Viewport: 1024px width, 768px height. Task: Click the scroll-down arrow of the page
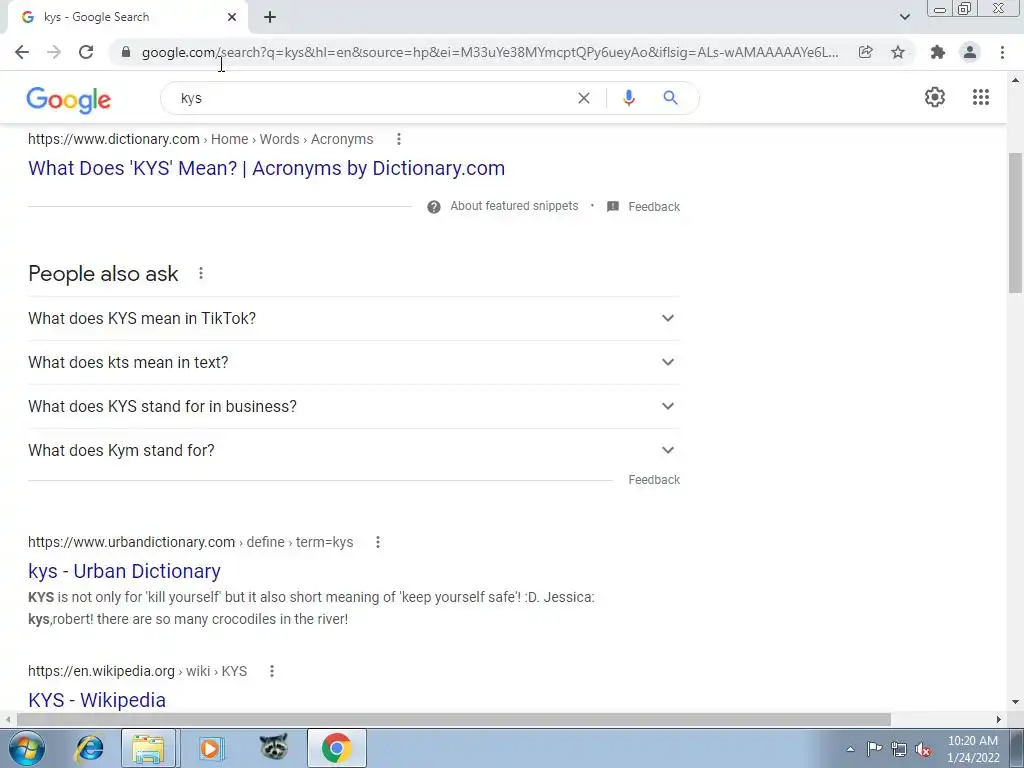pyautogui.click(x=1015, y=703)
